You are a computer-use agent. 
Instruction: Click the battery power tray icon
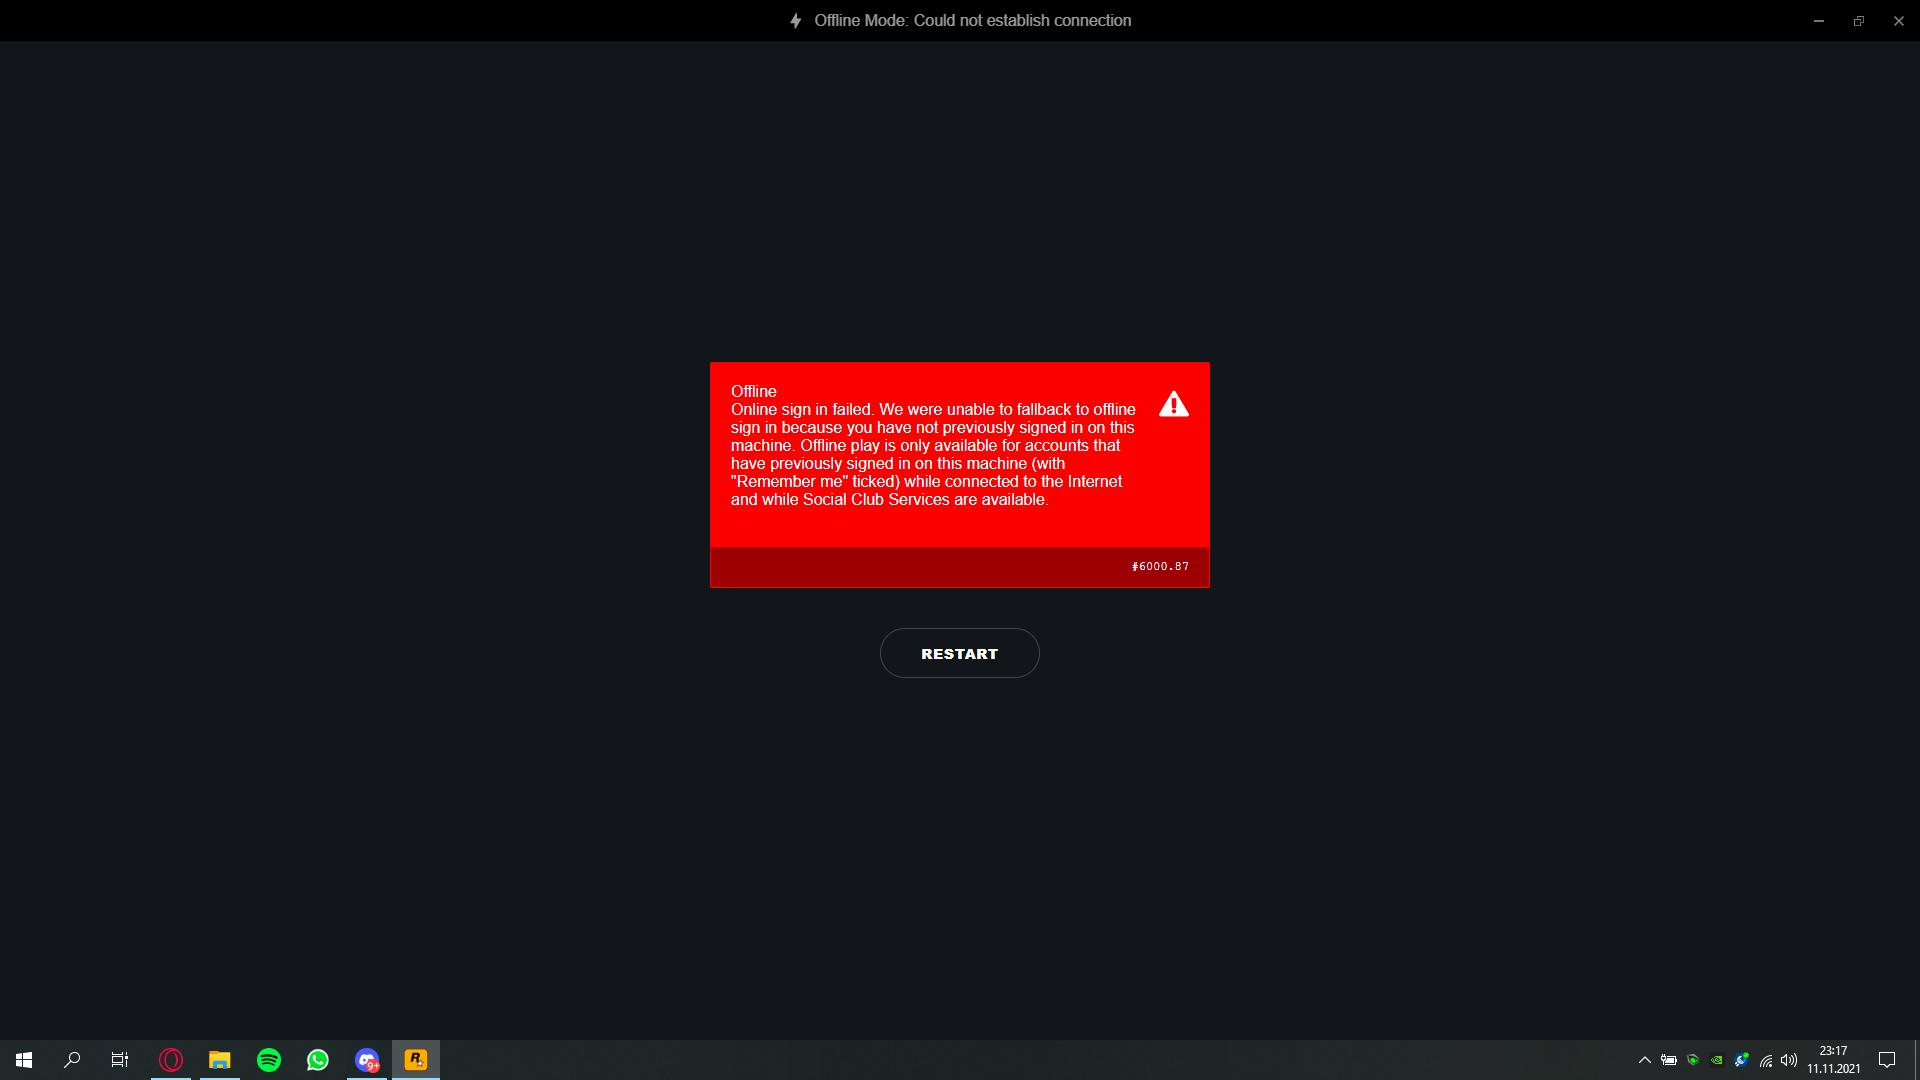pyautogui.click(x=1669, y=1060)
